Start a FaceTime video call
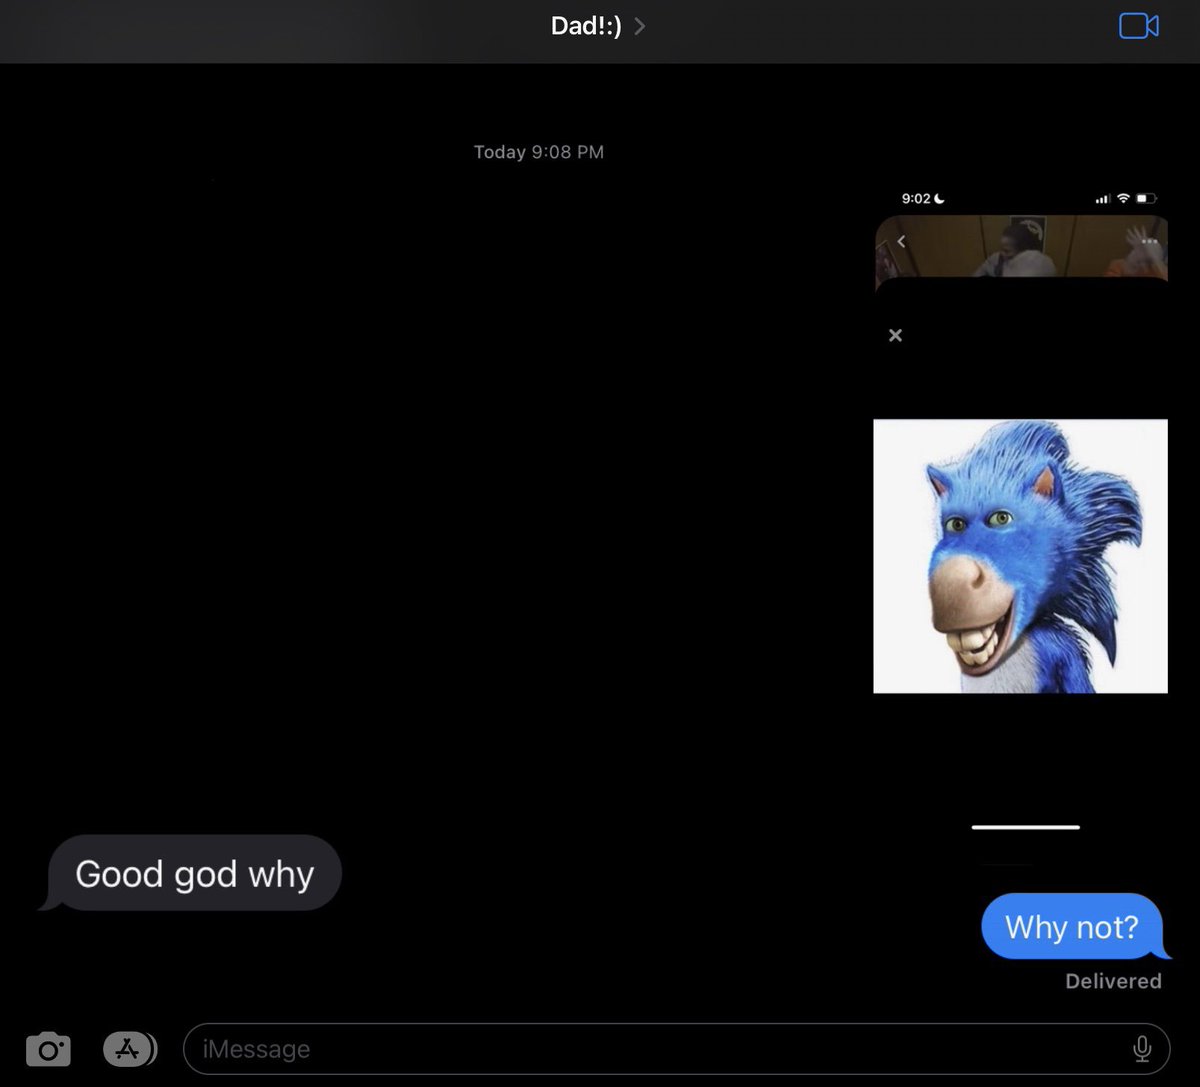 coord(1138,26)
